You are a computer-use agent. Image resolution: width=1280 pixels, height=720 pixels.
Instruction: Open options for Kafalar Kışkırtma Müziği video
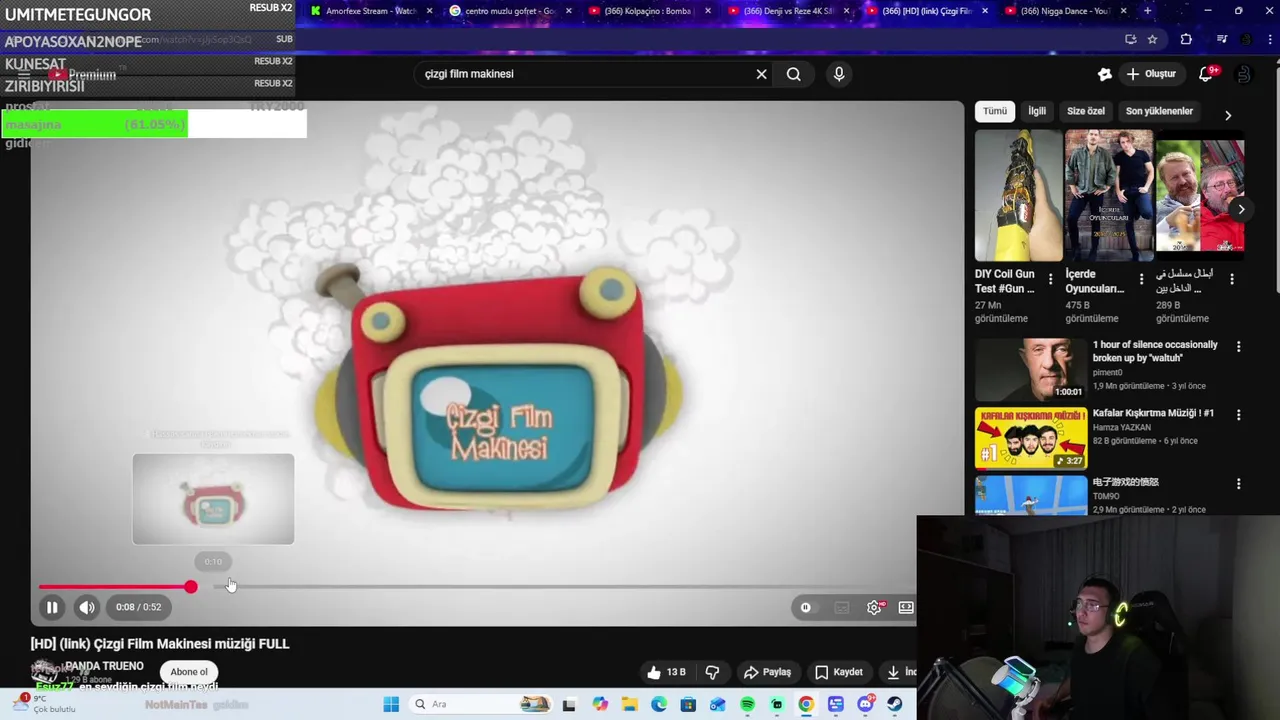[x=1238, y=415]
